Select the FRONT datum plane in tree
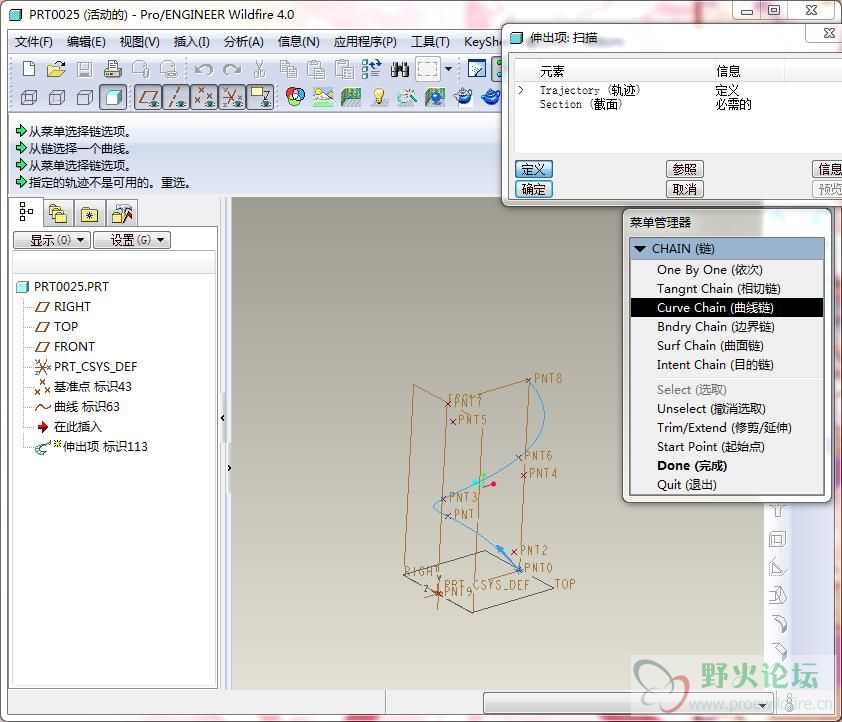842x722 pixels. tap(74, 346)
